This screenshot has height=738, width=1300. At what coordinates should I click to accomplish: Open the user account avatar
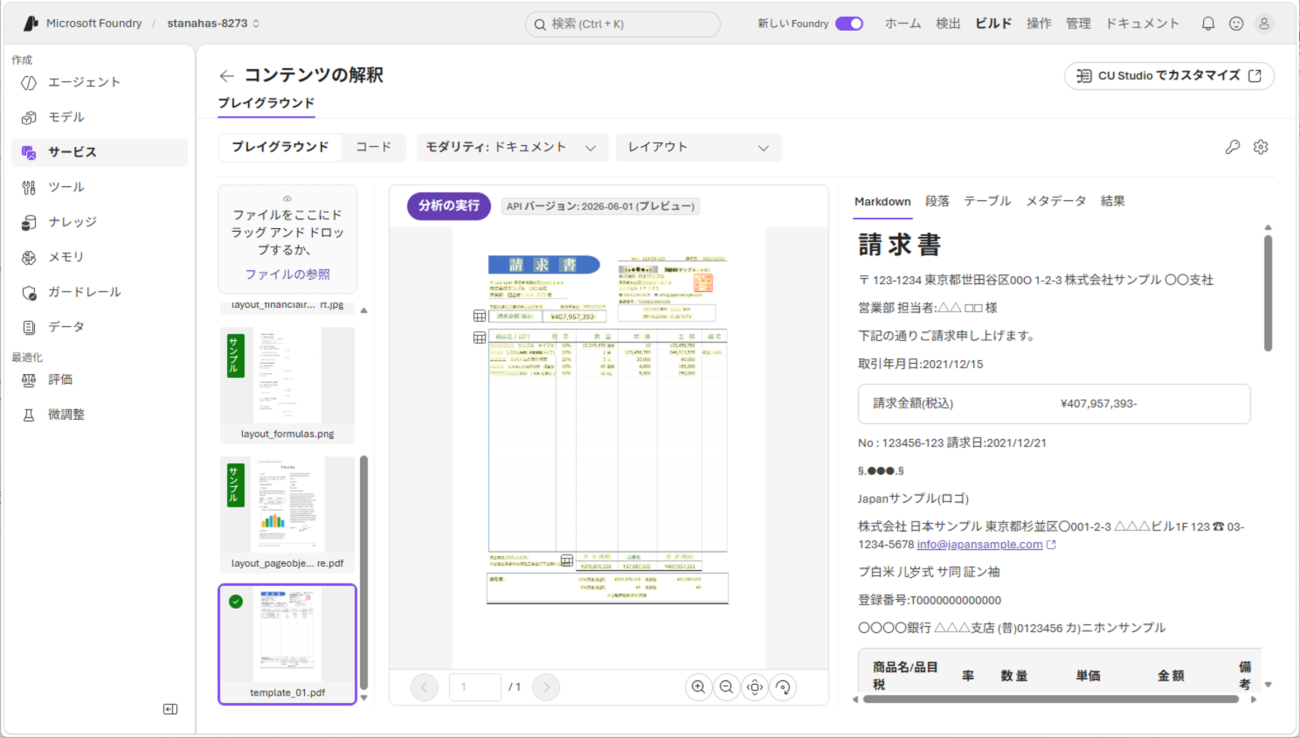click(1264, 23)
